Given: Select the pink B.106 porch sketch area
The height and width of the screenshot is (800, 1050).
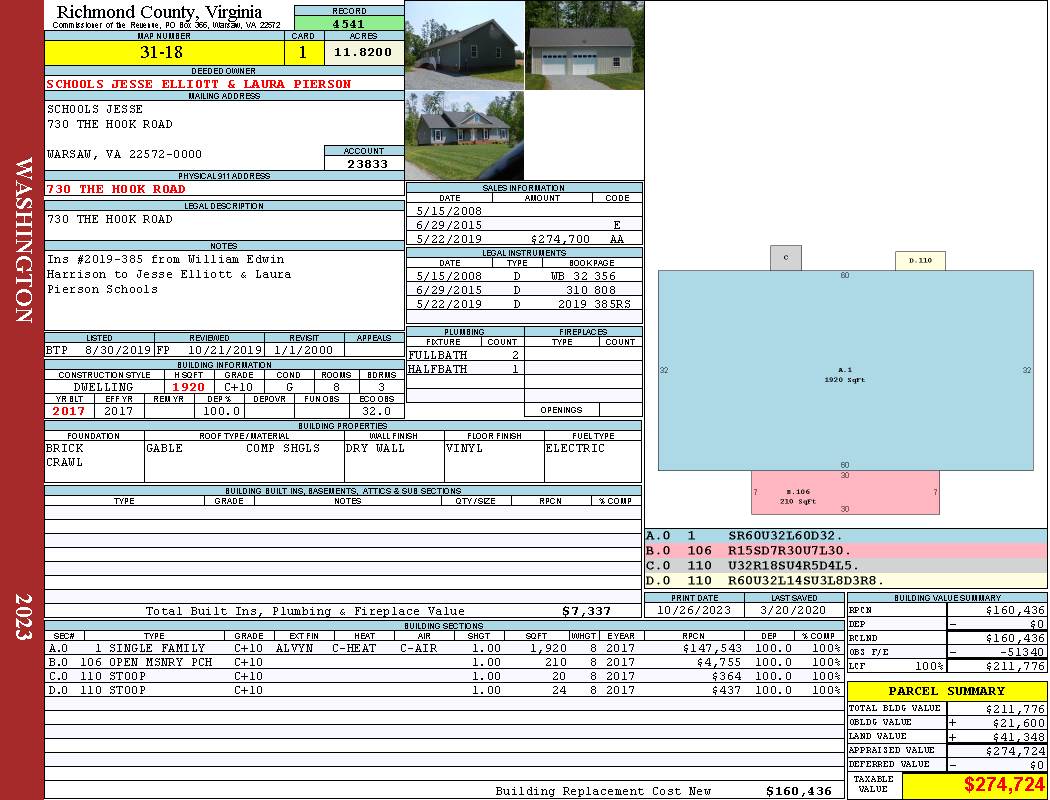Looking at the screenshot, I should [845, 492].
